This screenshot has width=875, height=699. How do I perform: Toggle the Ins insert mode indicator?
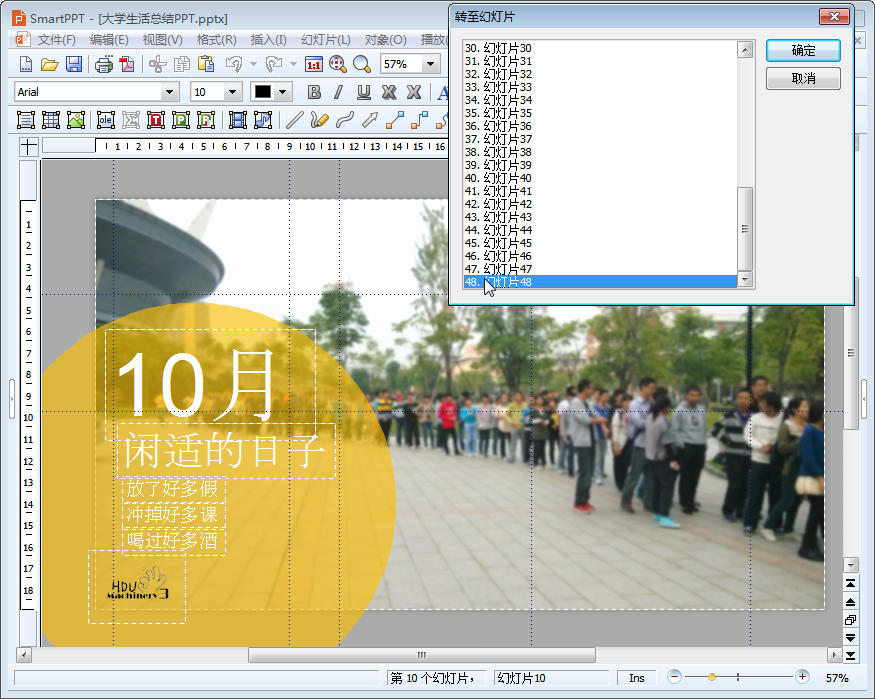pos(637,678)
